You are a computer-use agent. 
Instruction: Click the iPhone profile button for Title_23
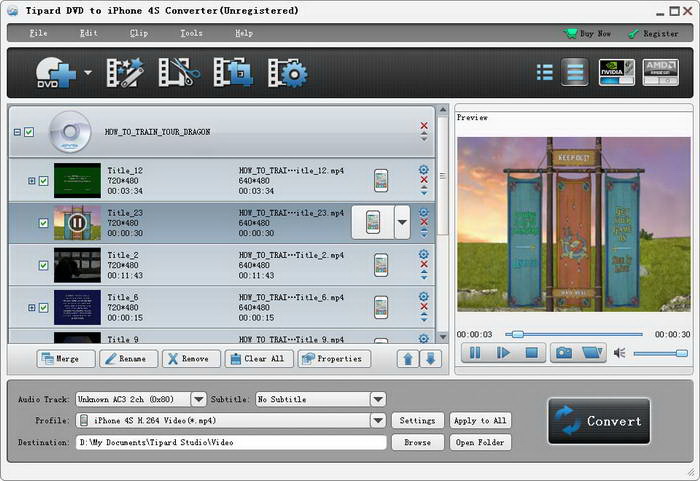(373, 222)
